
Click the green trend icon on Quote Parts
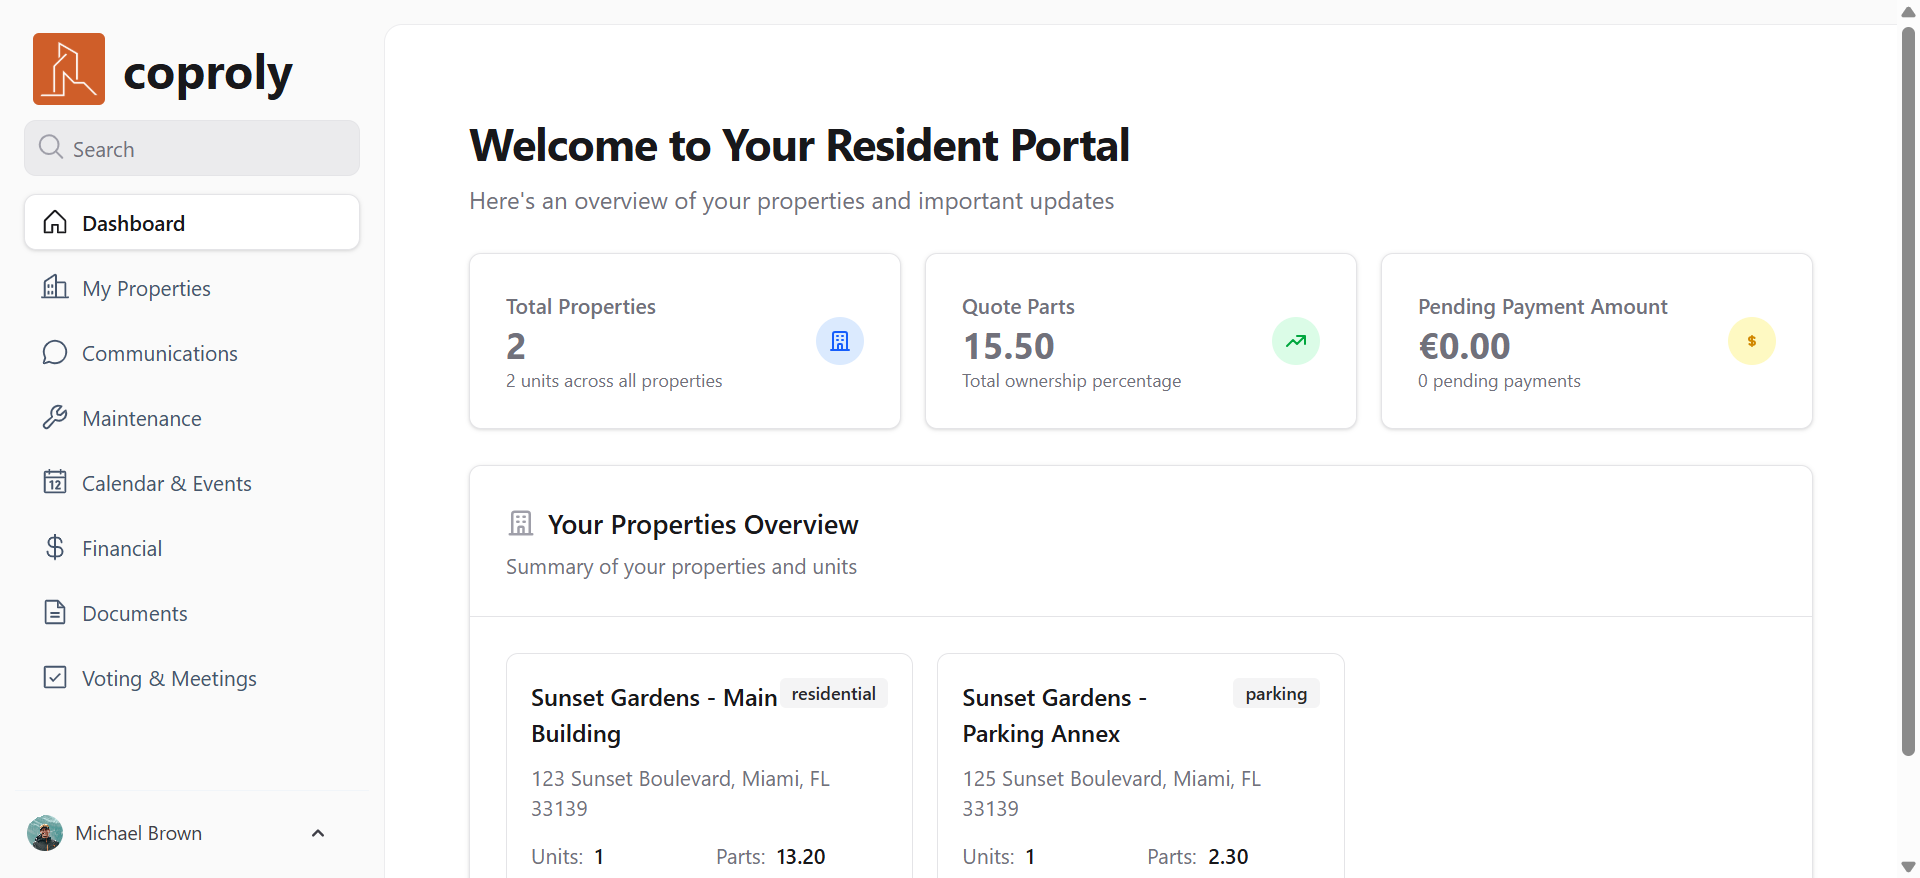(x=1296, y=341)
